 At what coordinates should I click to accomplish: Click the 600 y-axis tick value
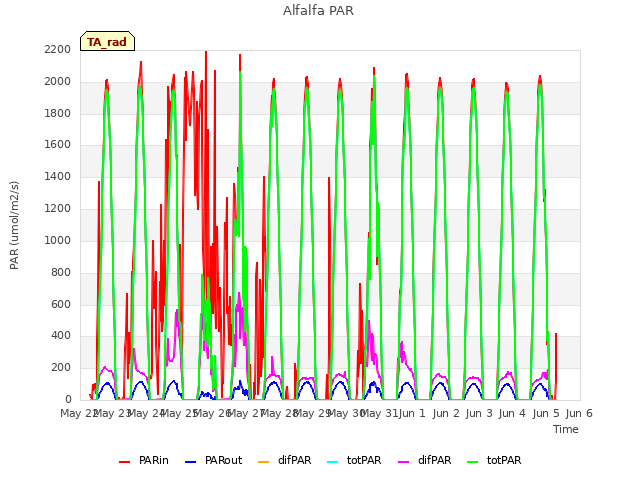pyautogui.click(x=61, y=304)
